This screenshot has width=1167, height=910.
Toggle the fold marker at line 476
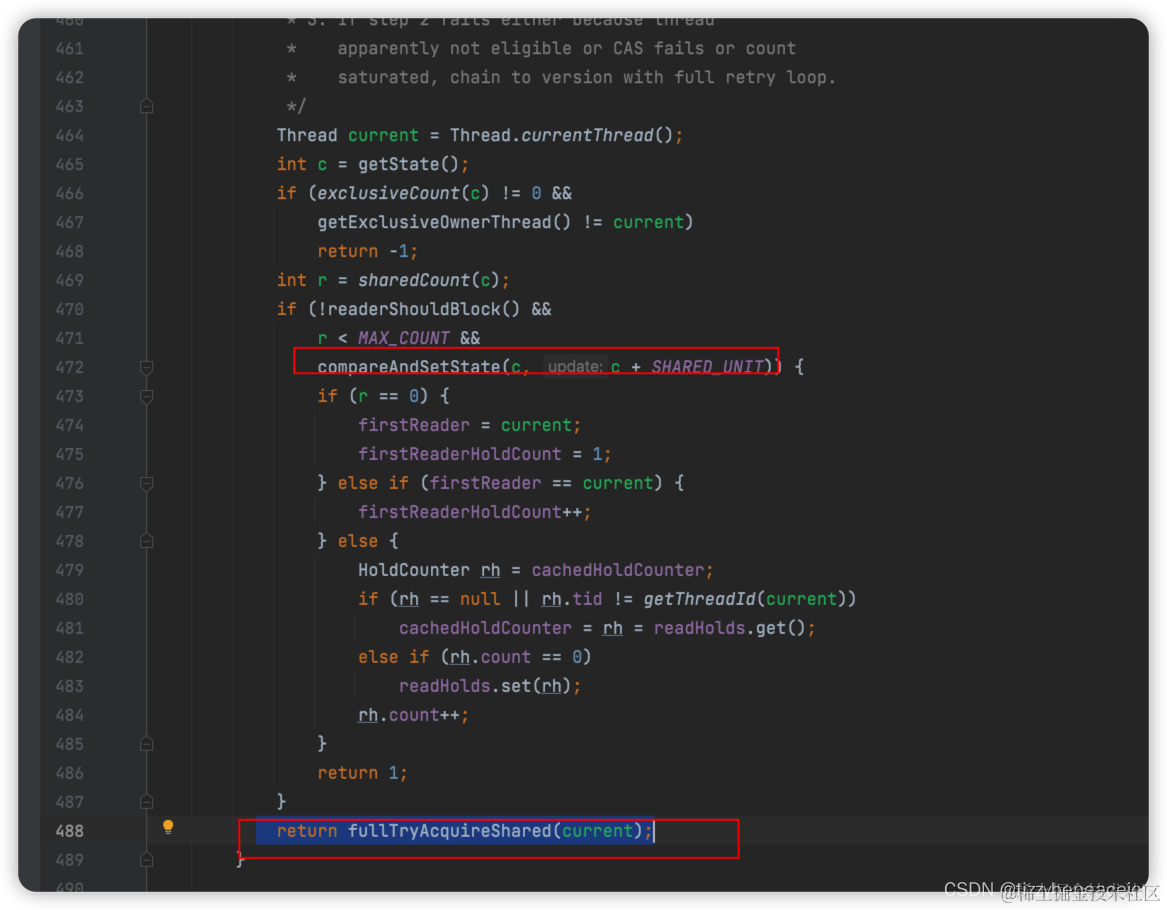(147, 483)
